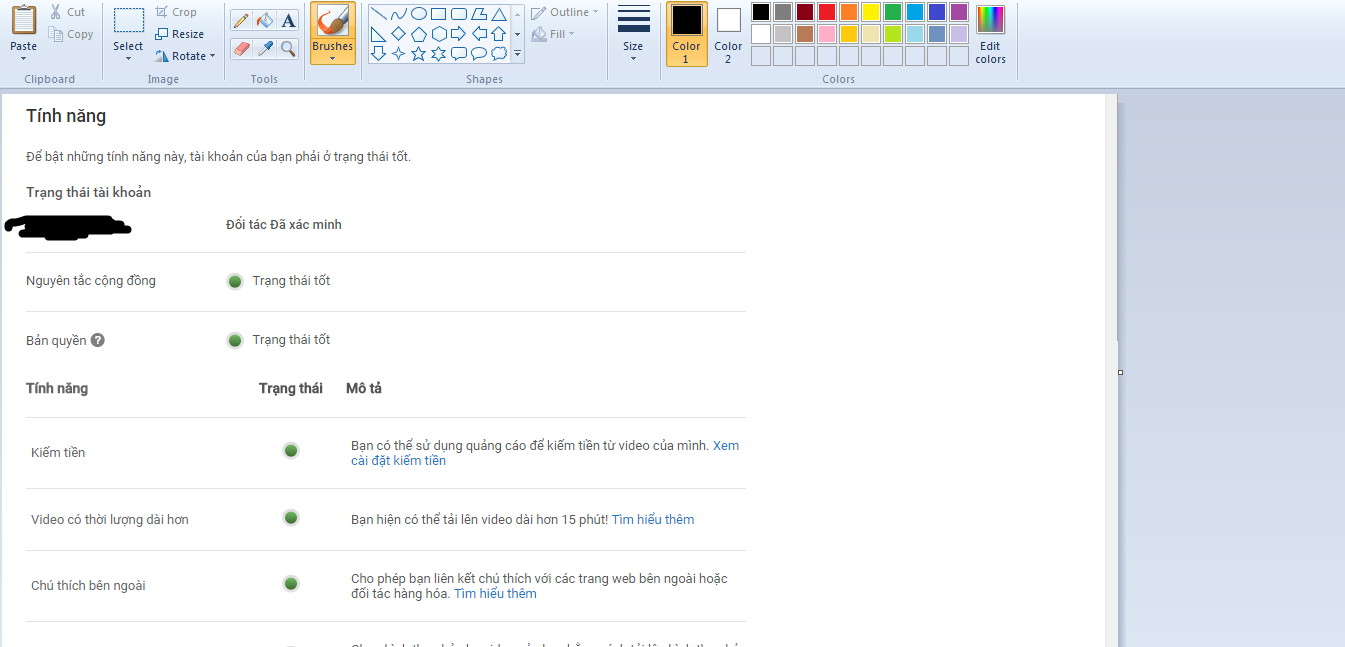Expand the Rotate dropdown
Viewport: 1345px width, 647px height.
(x=213, y=57)
